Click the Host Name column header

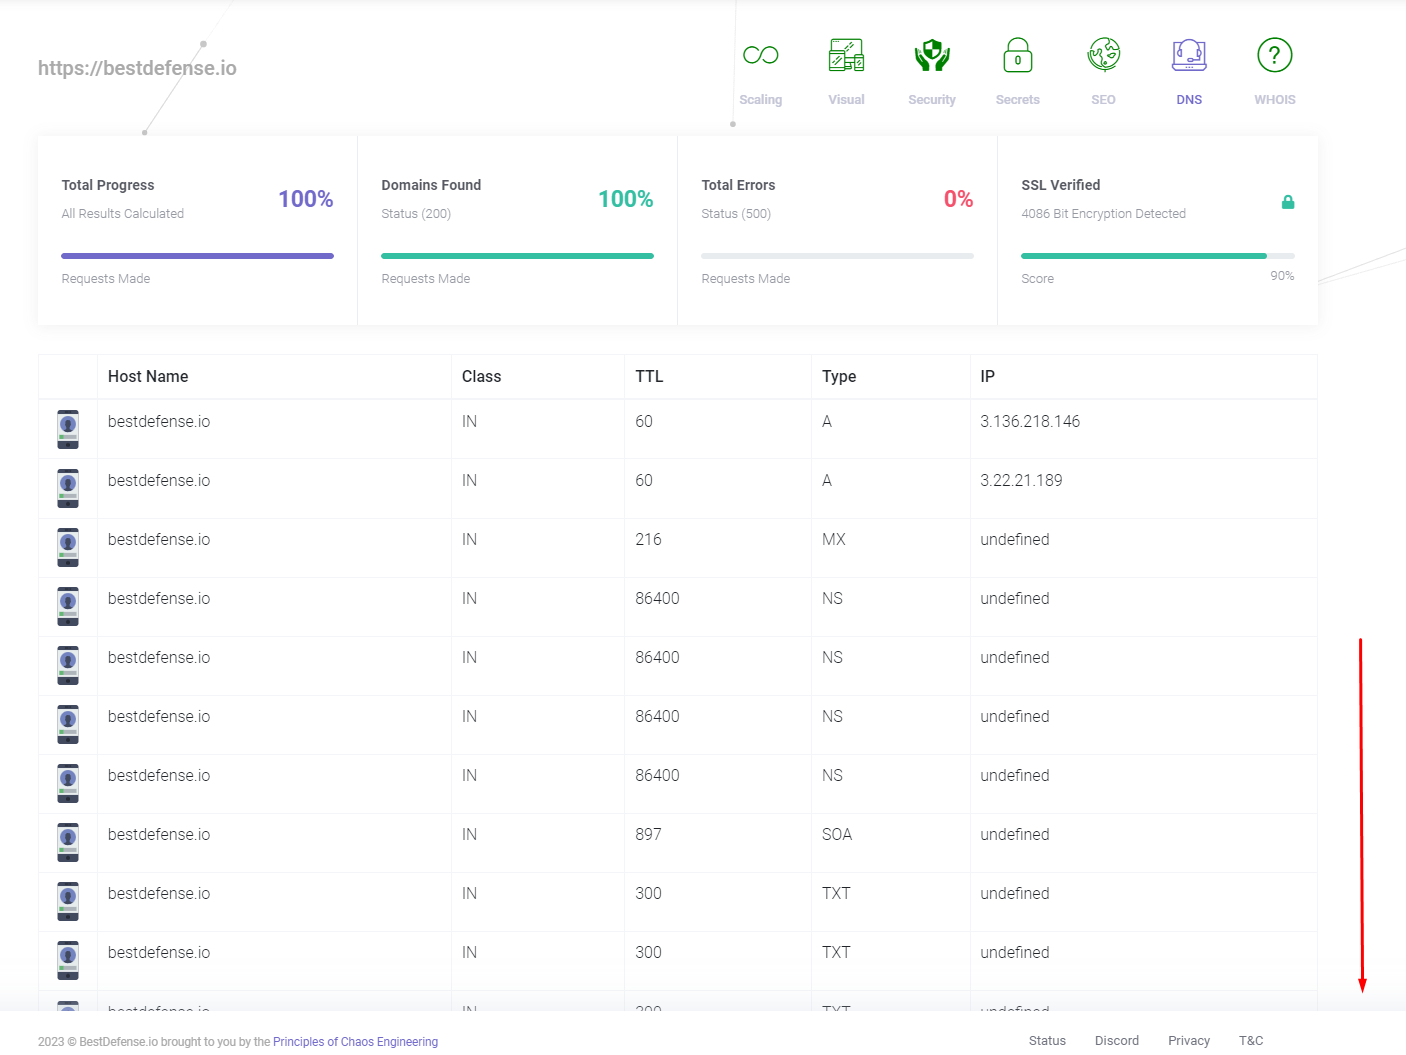148,377
